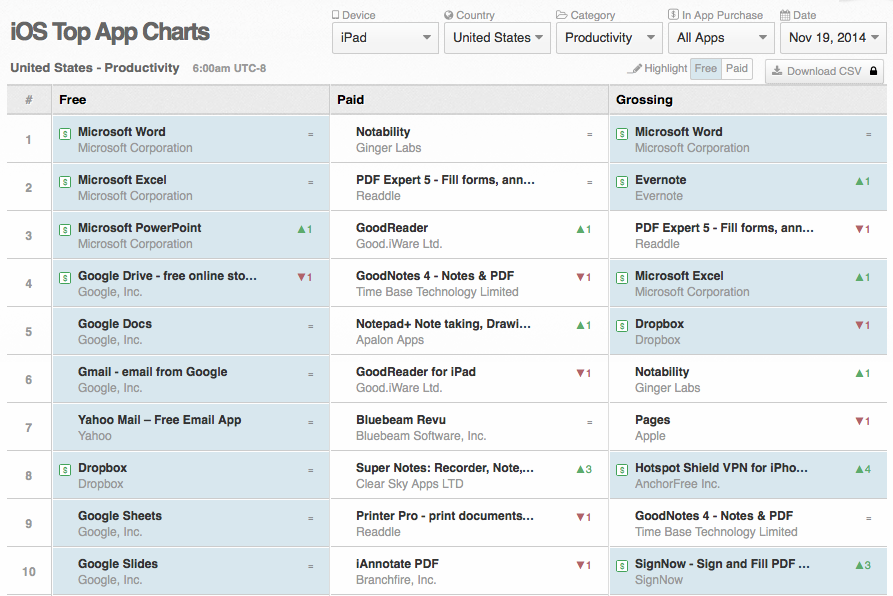Click up-4 rank change for Hotspot Shield VPN

(x=863, y=469)
